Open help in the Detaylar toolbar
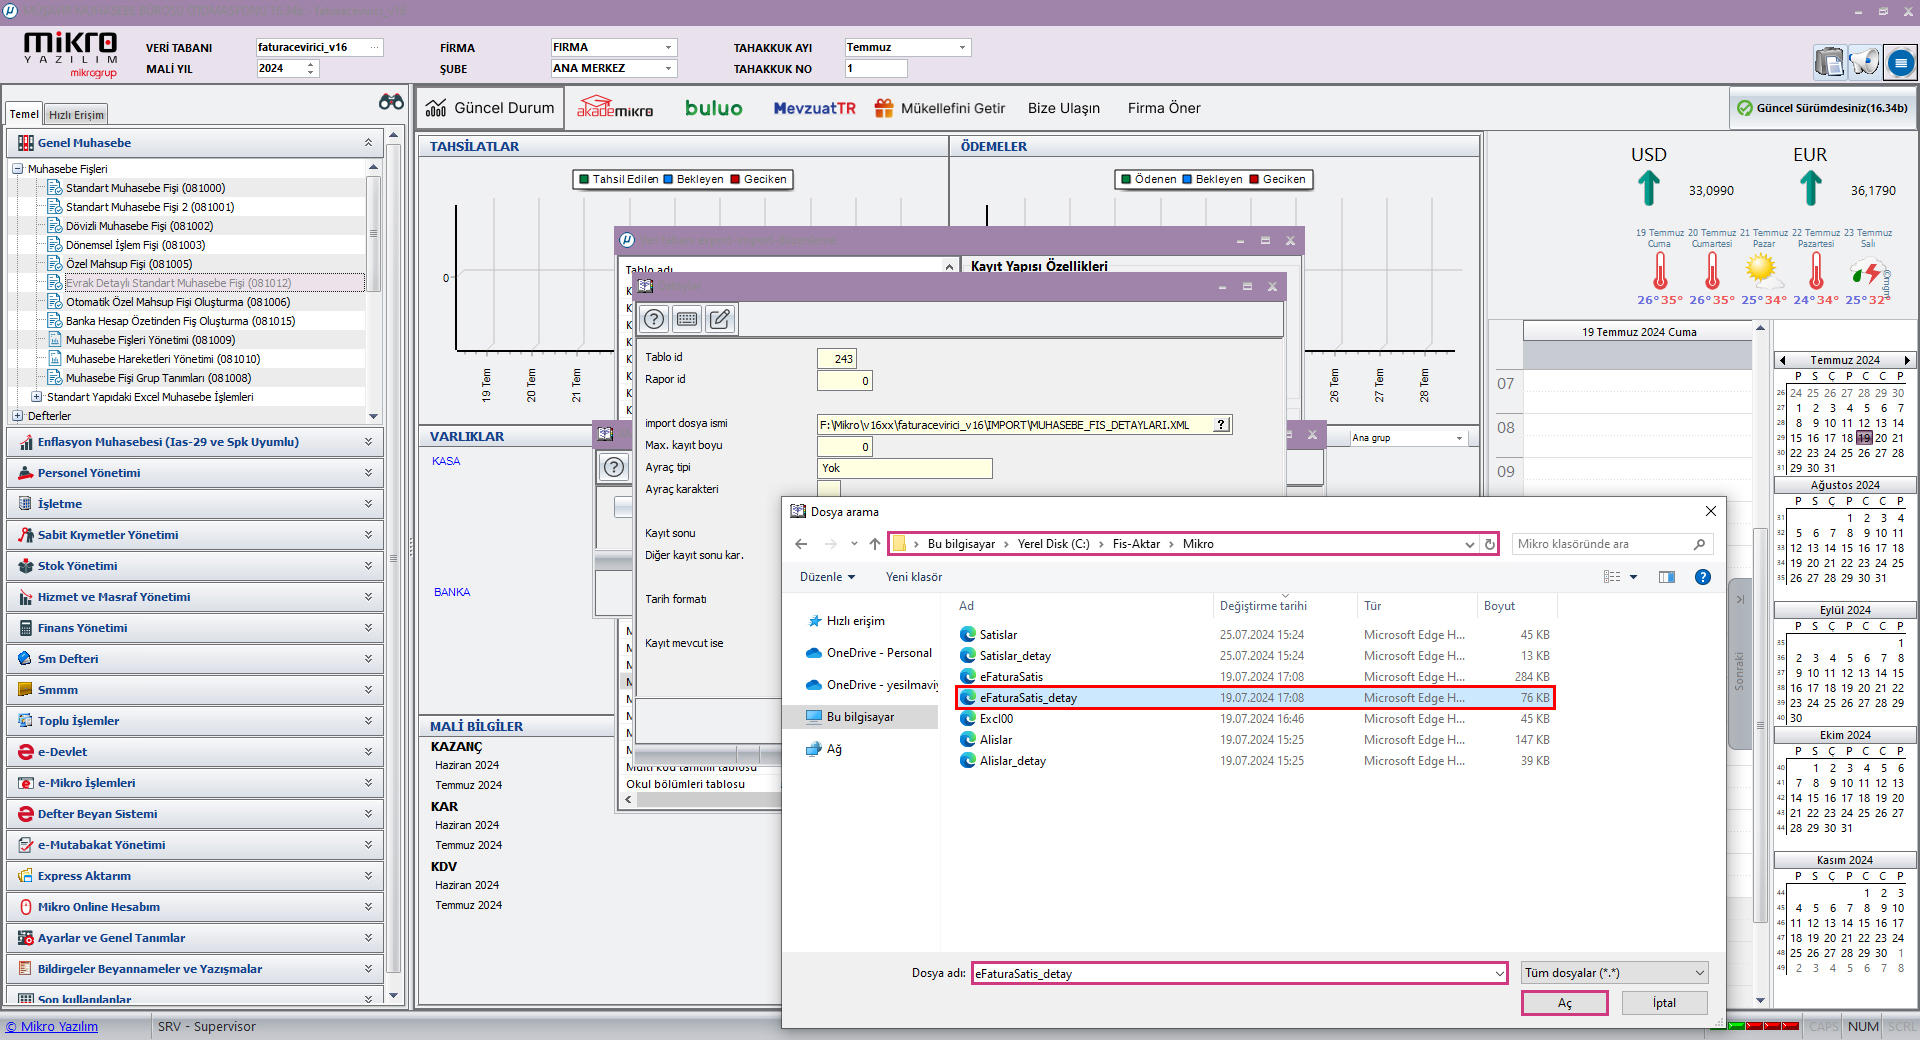Viewport: 1920px width, 1040px height. [654, 319]
